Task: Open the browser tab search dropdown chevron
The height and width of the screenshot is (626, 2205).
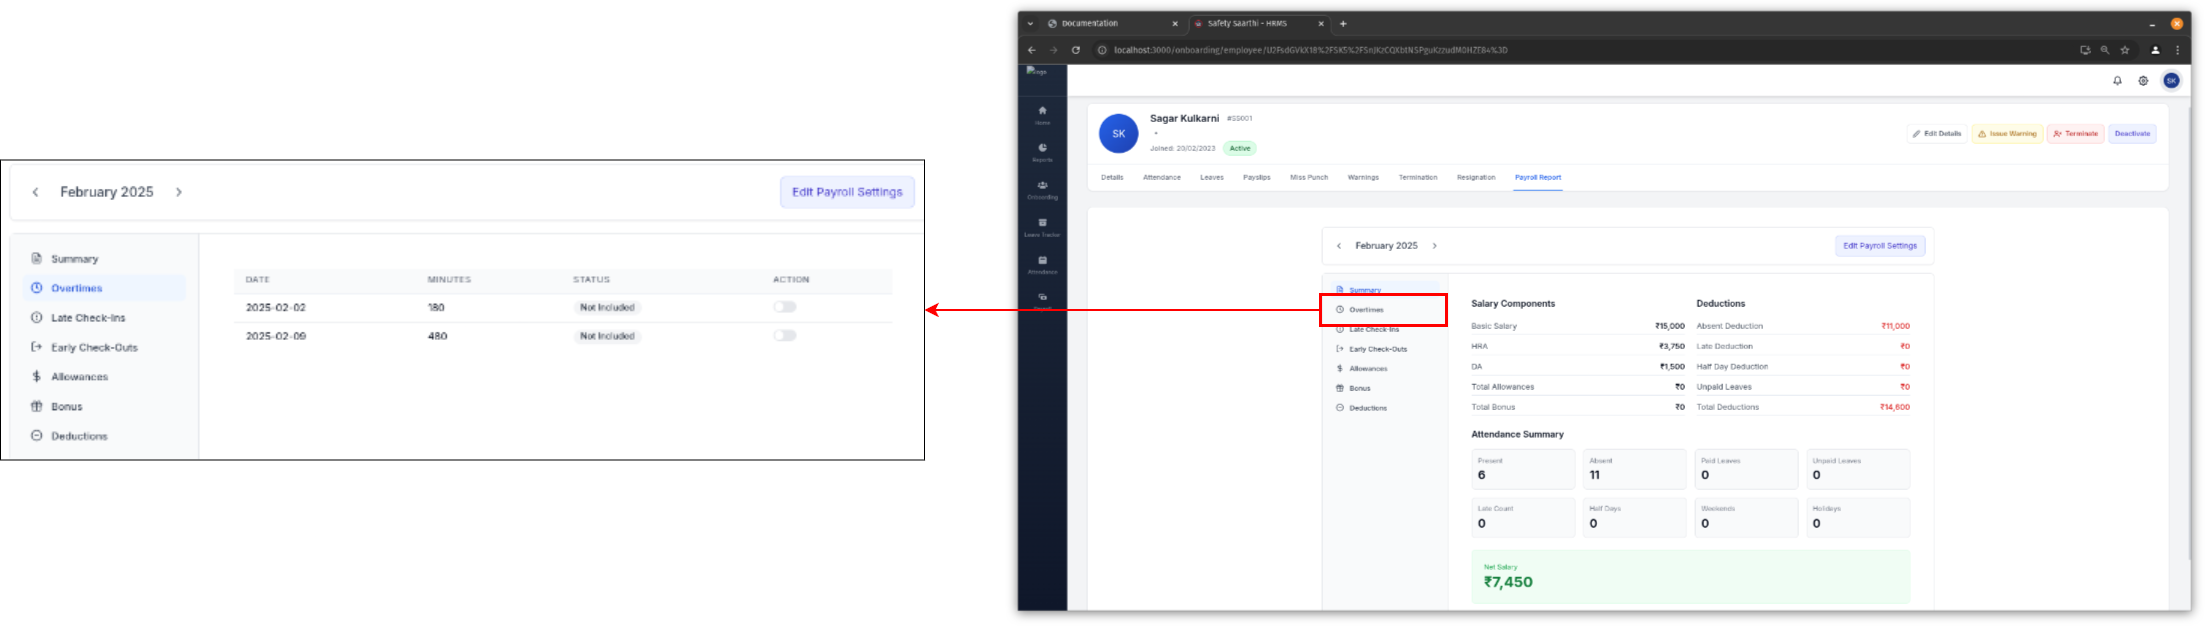Action: click(1031, 23)
